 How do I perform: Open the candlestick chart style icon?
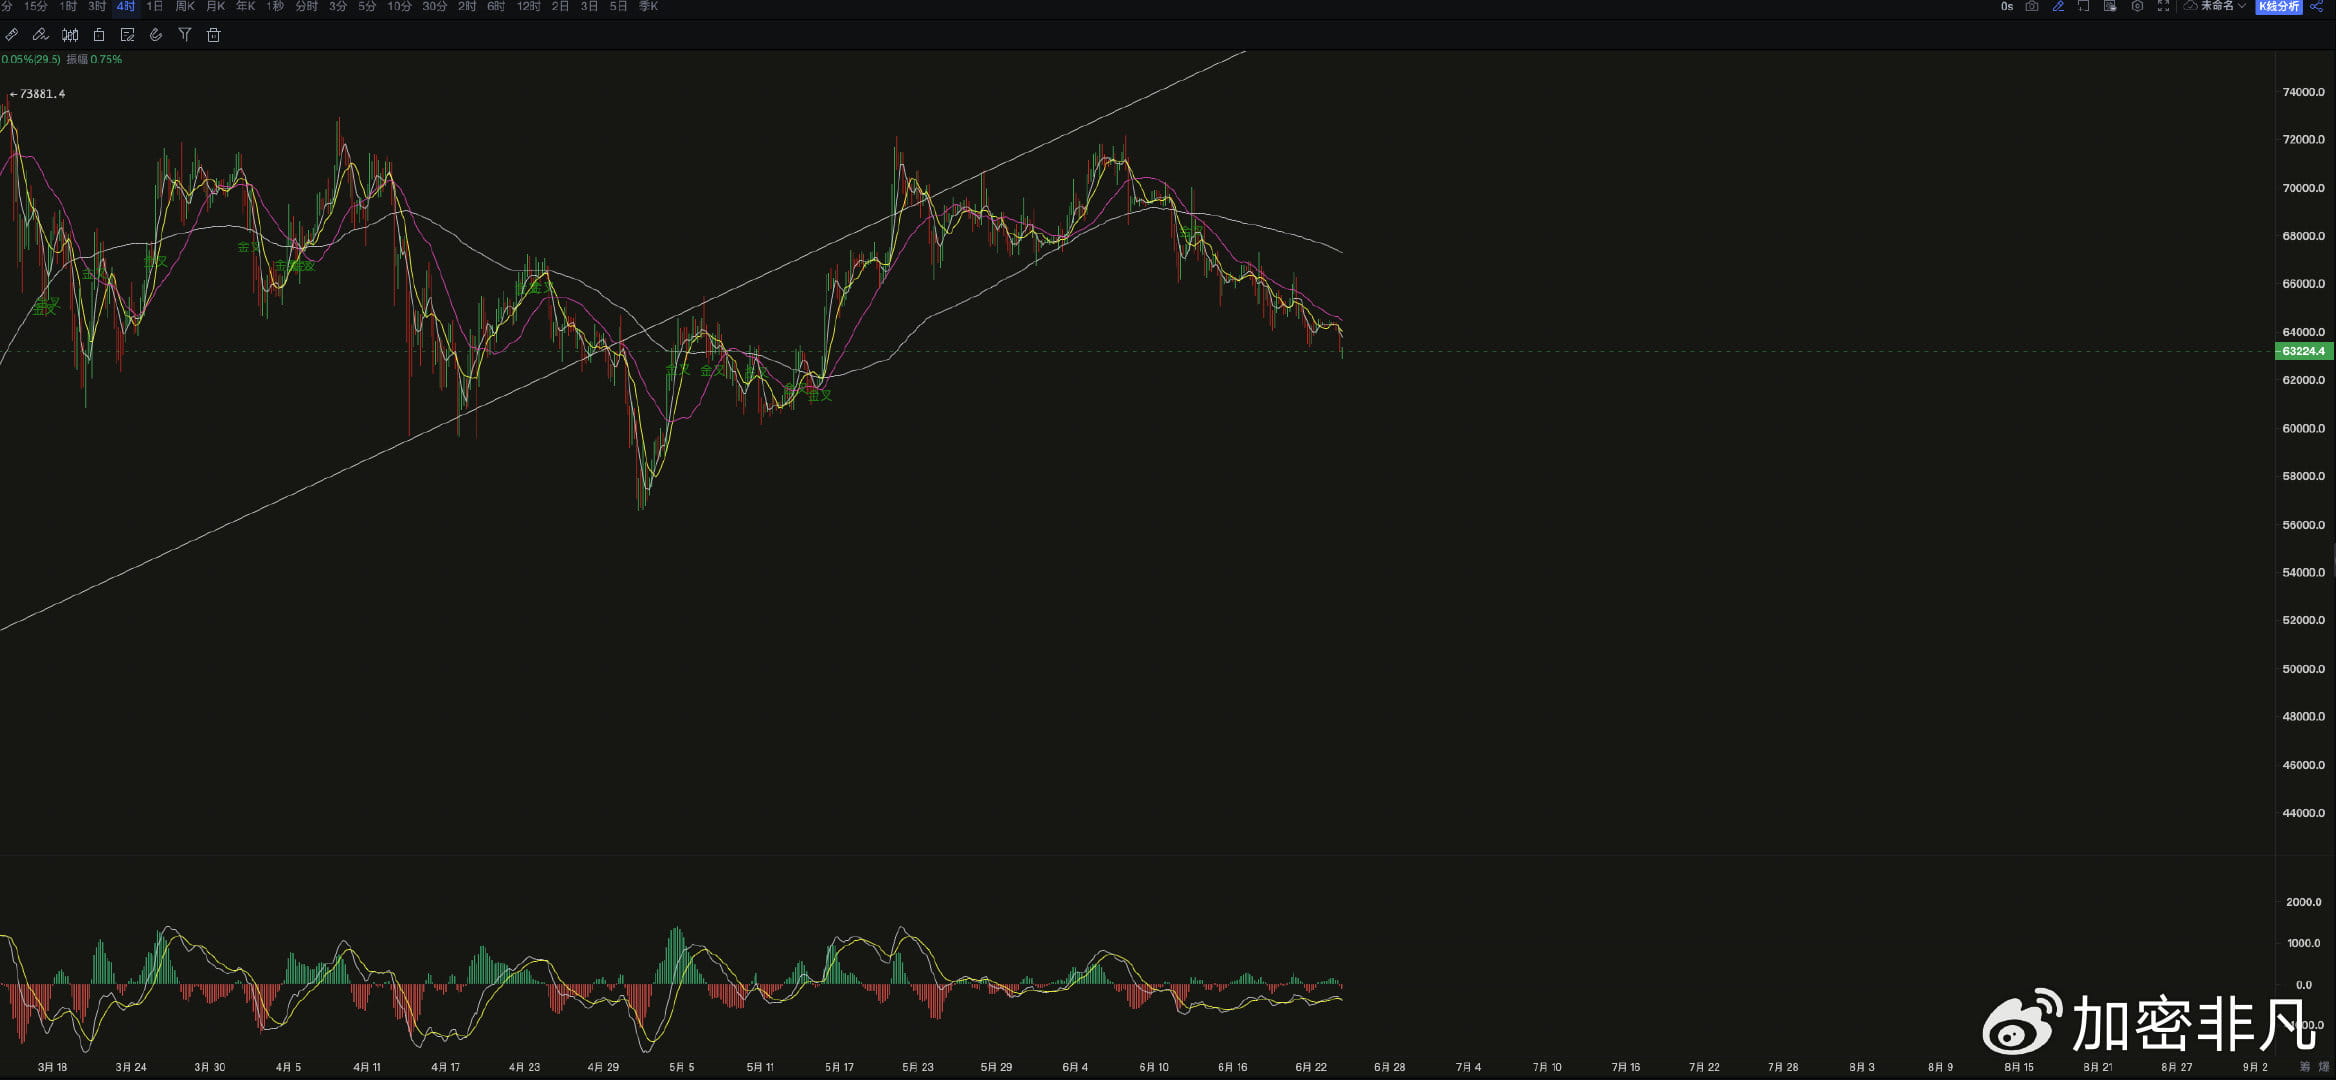[70, 35]
